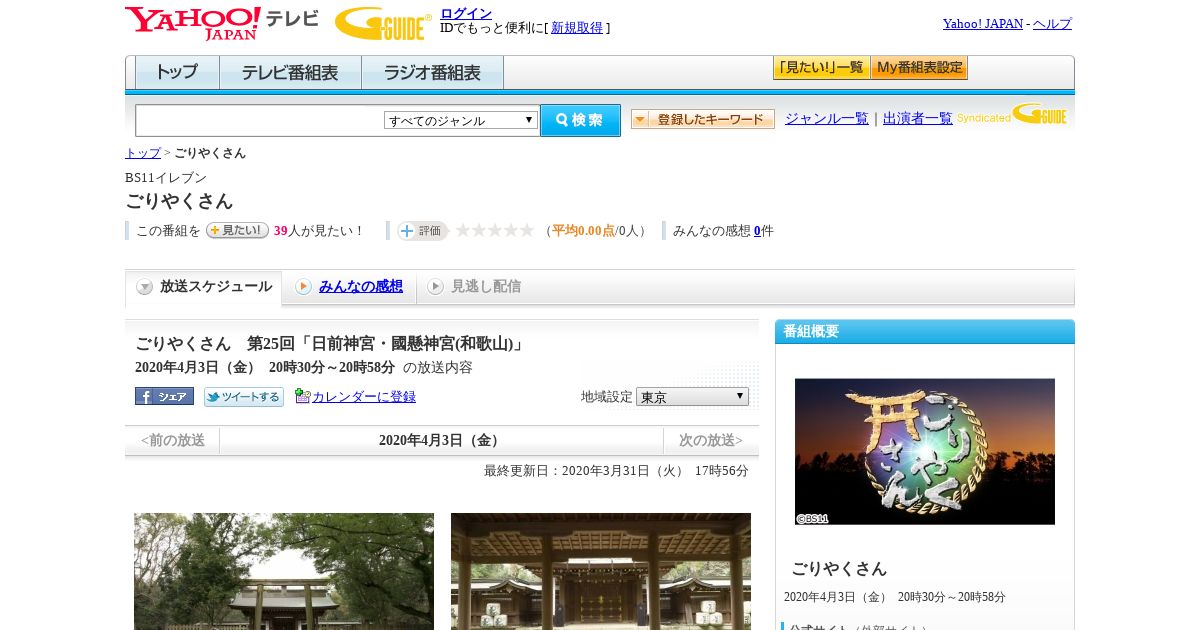Image resolution: width=1200 pixels, height=630 pixels.
Task: Click the 平均0.00点 rating text
Action: tap(583, 231)
